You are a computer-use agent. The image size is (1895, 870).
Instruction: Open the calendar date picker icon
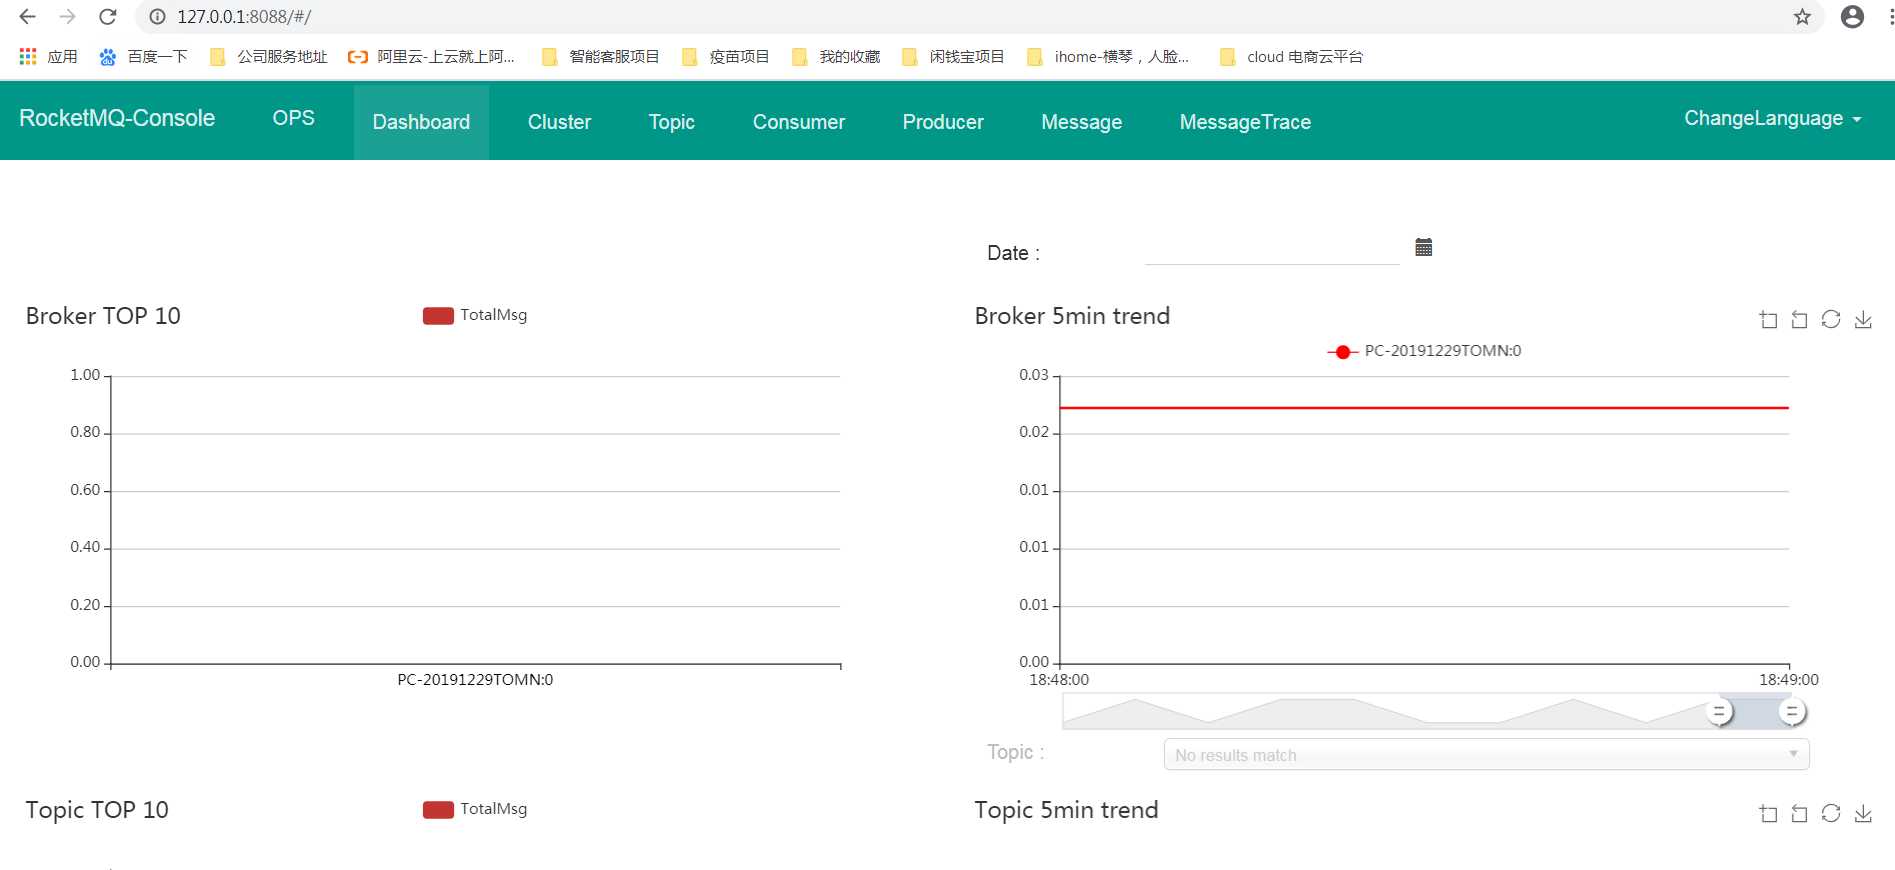1424,247
